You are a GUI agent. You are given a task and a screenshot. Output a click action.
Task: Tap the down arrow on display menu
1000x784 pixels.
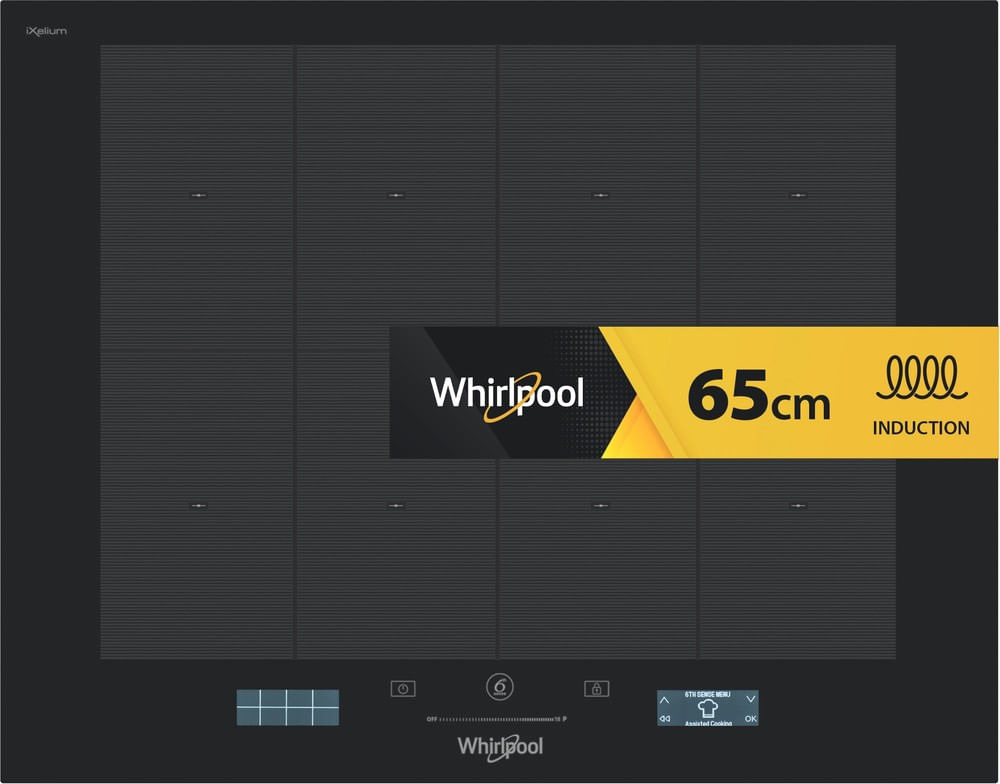tap(751, 699)
